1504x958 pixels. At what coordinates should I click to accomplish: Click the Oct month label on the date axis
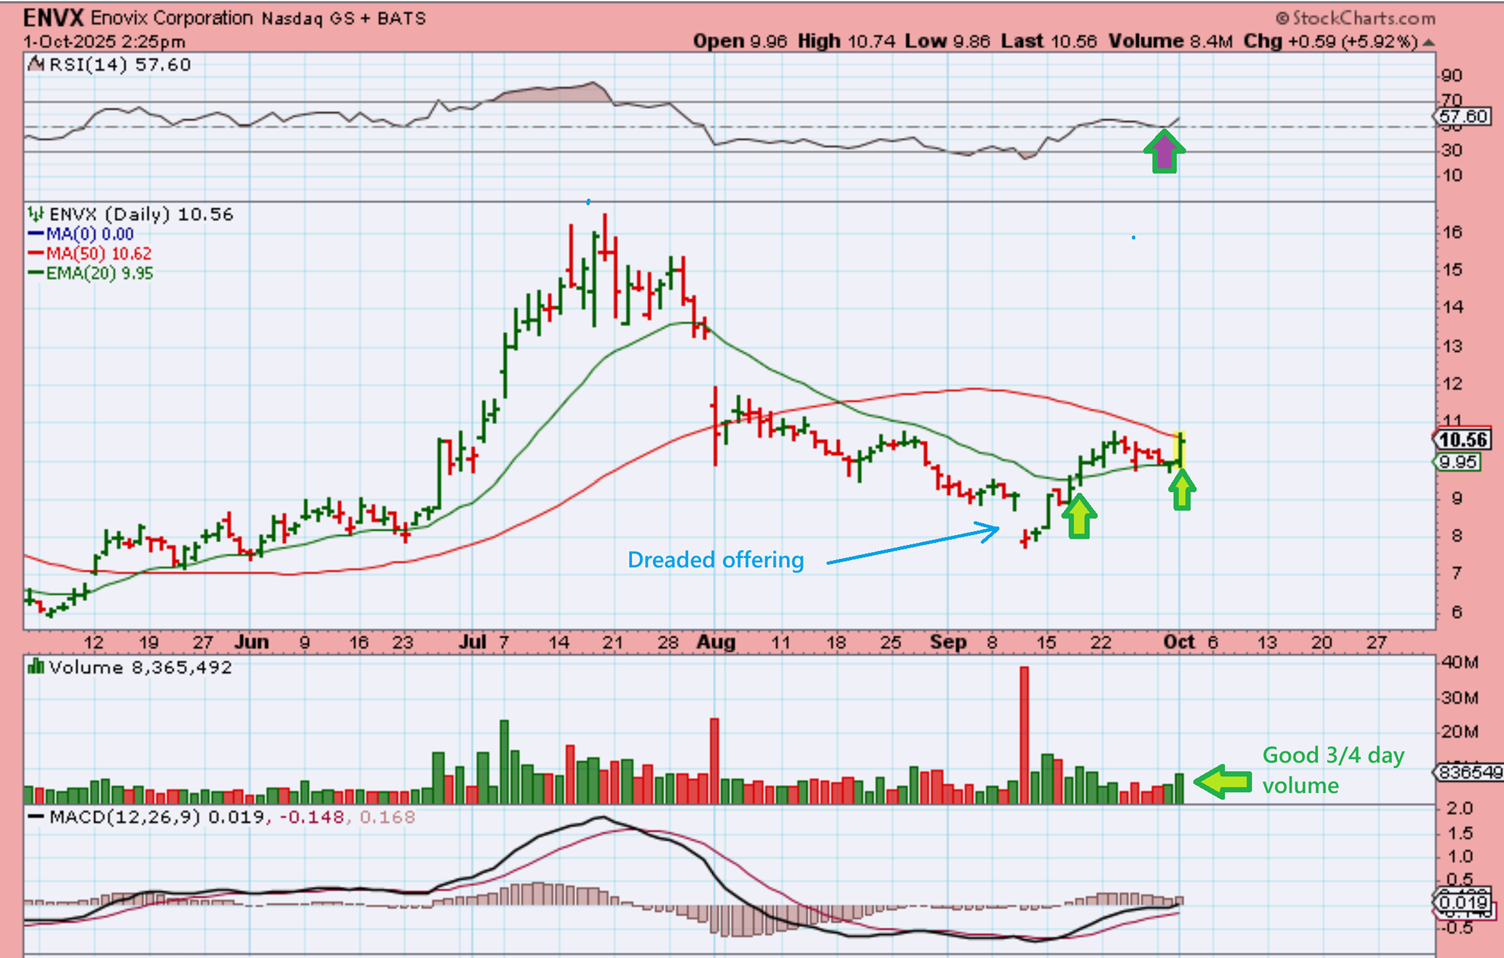1179,642
